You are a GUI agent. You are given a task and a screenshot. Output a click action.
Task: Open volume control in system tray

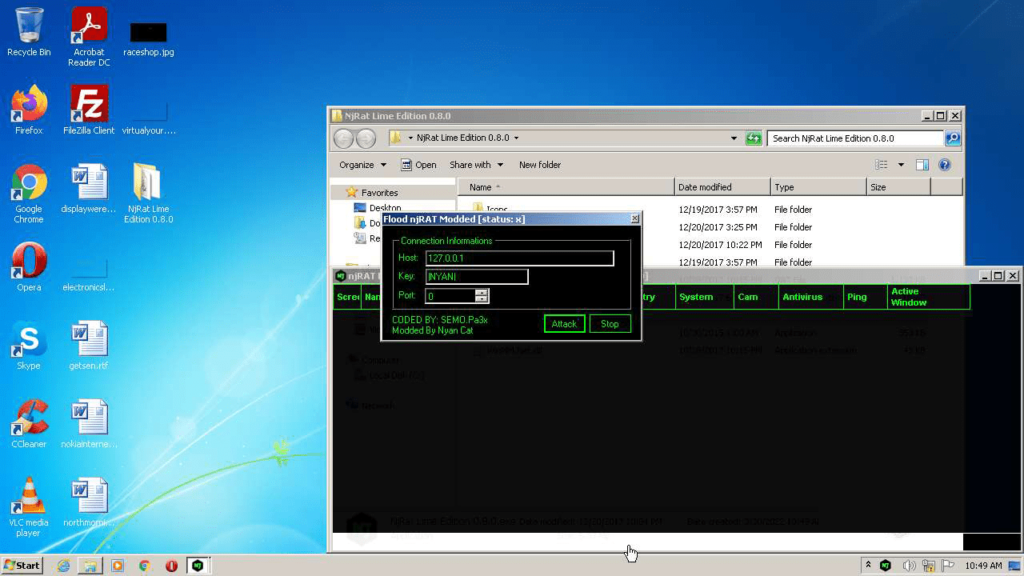908,566
